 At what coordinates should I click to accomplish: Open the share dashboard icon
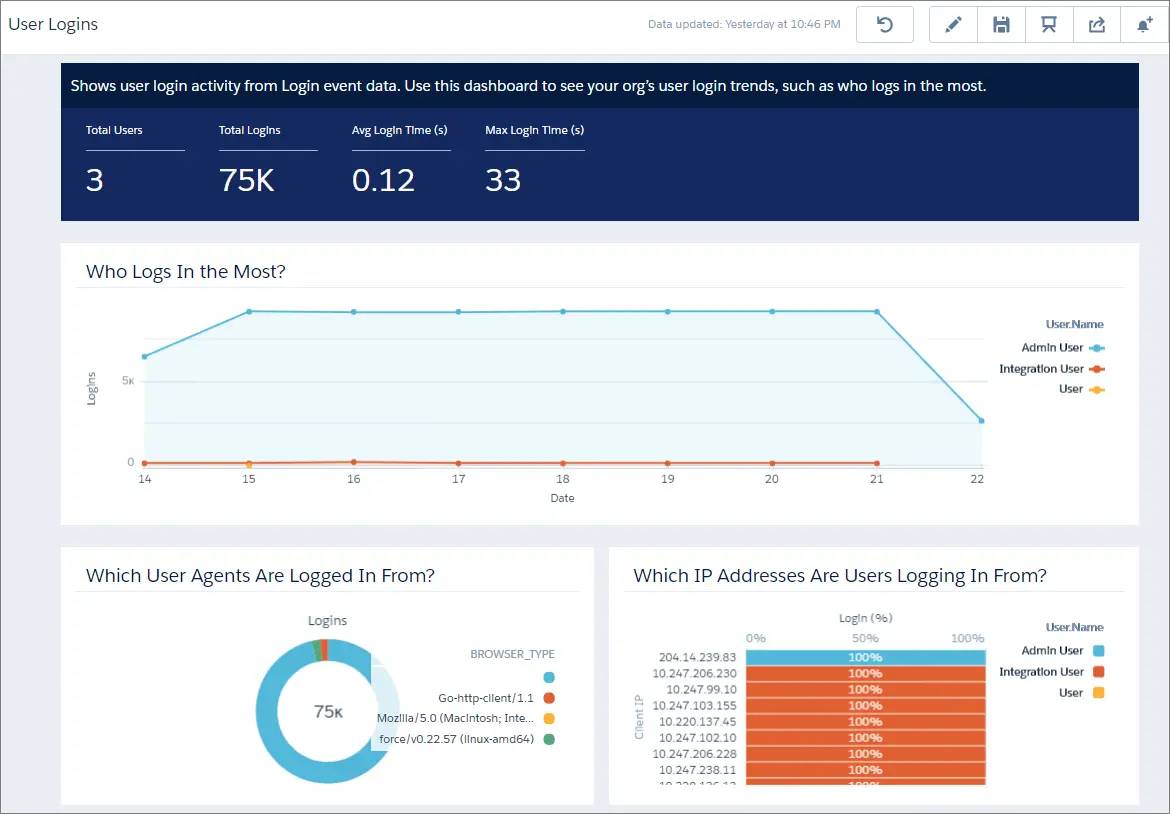coord(1096,25)
